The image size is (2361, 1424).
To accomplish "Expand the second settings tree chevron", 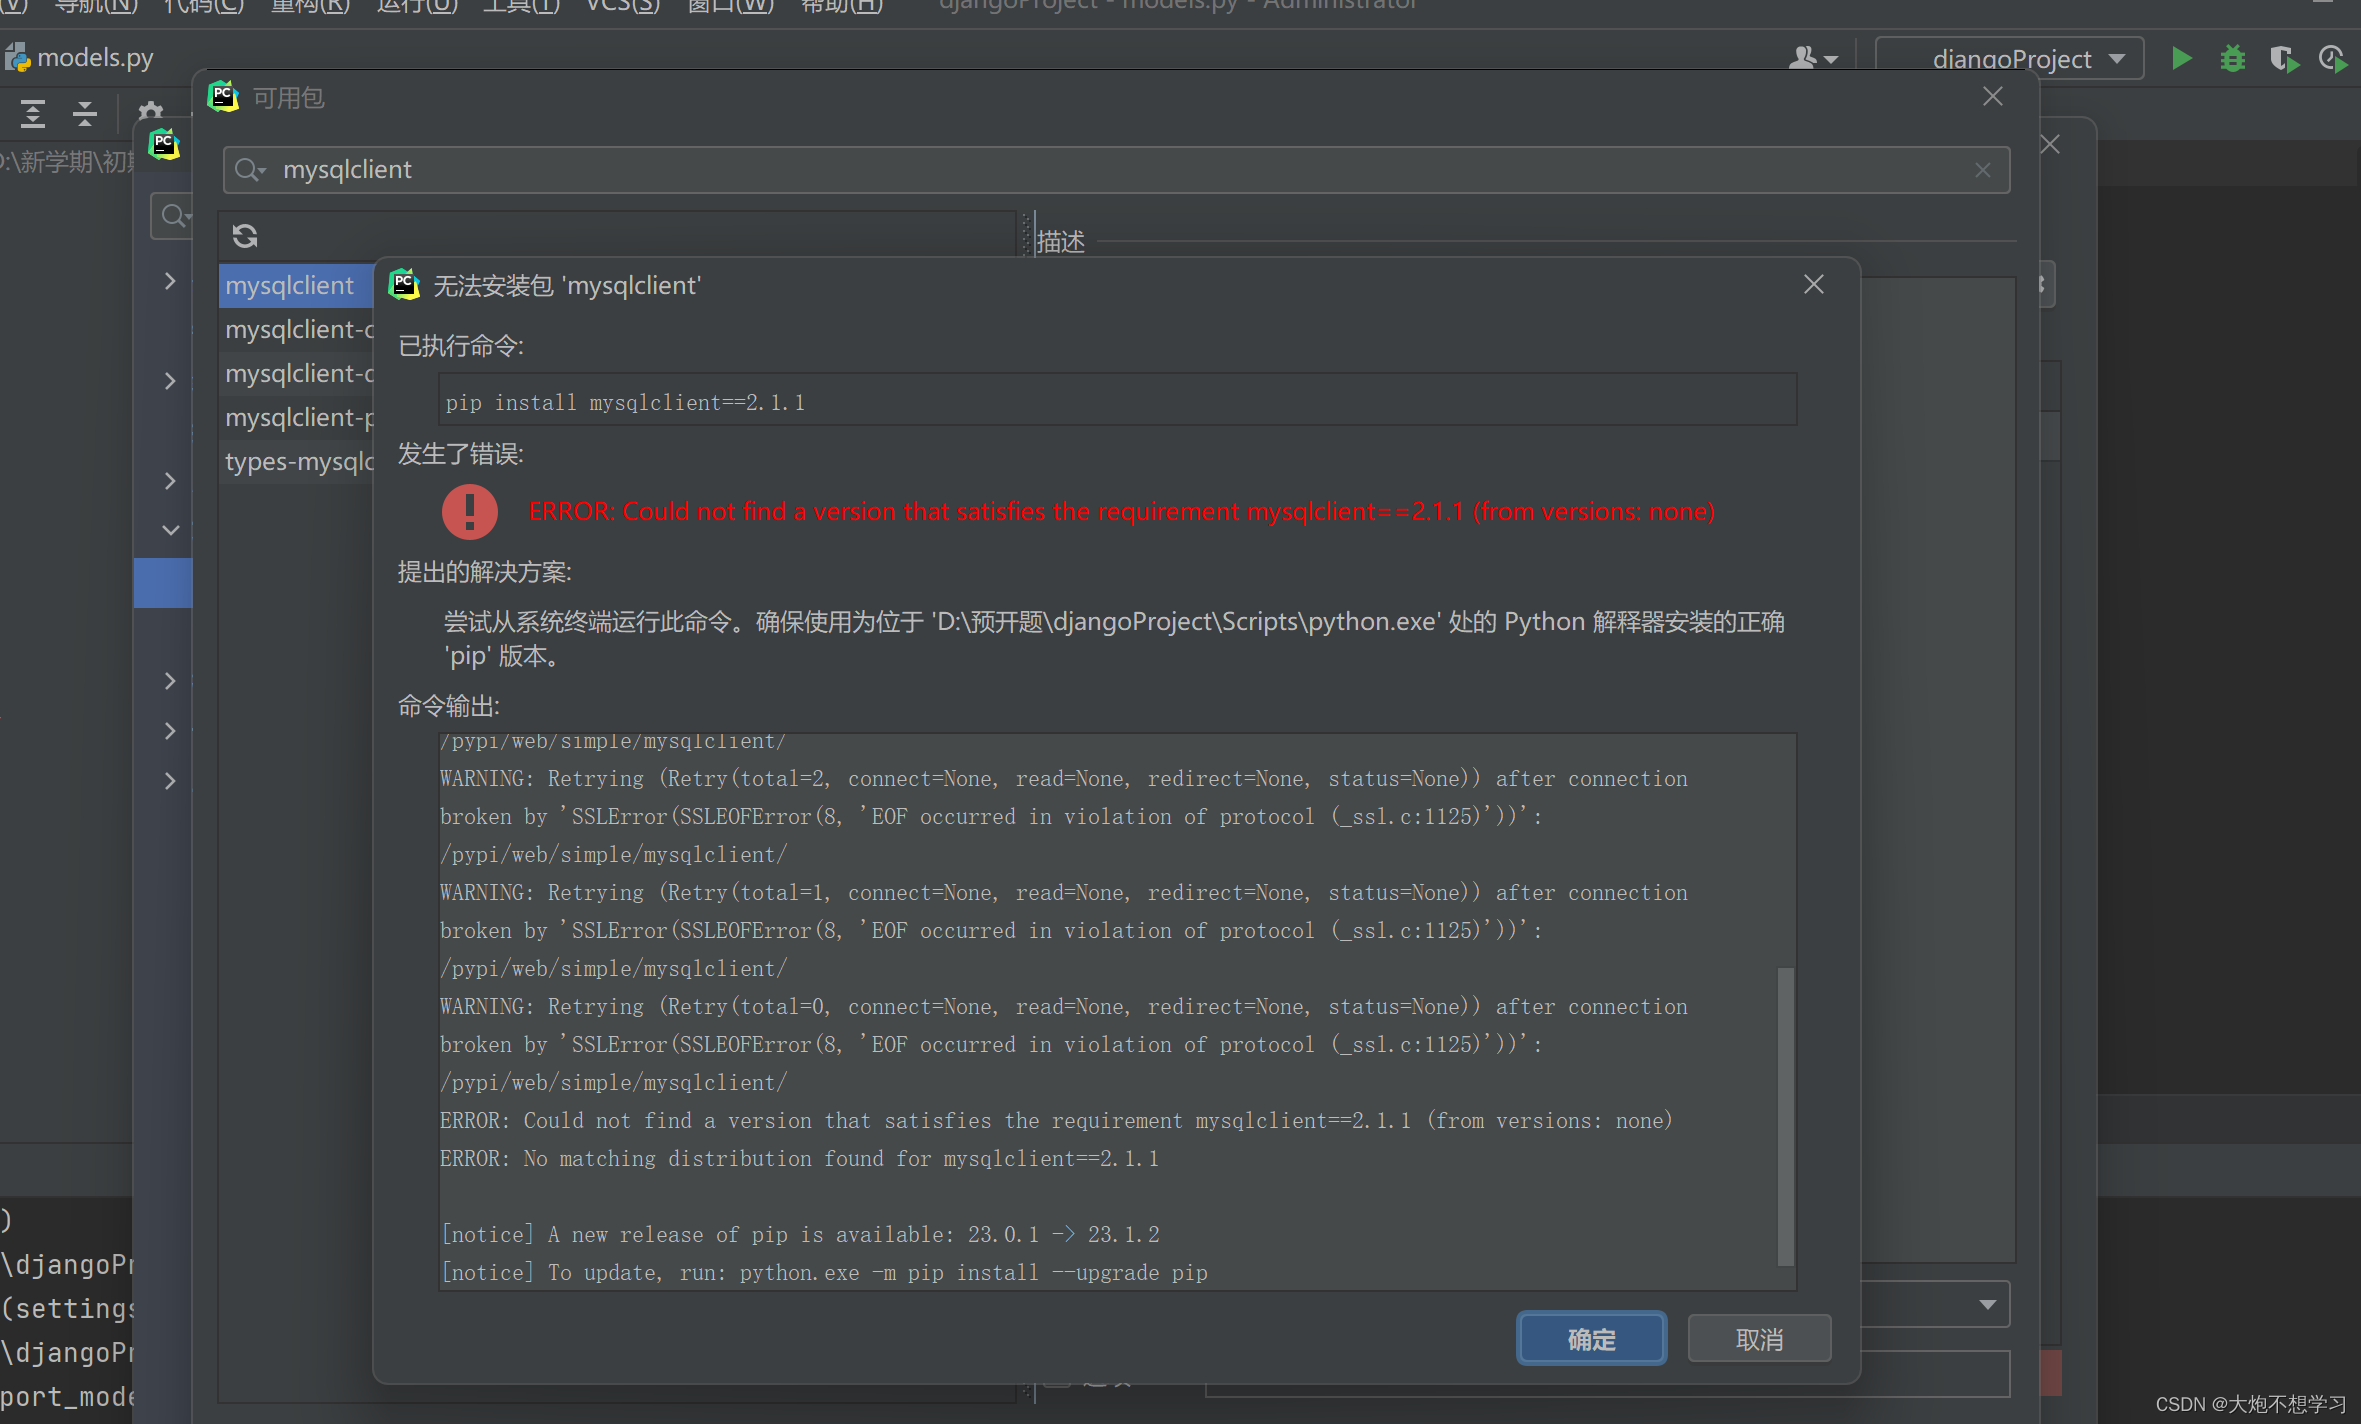I will (170, 381).
